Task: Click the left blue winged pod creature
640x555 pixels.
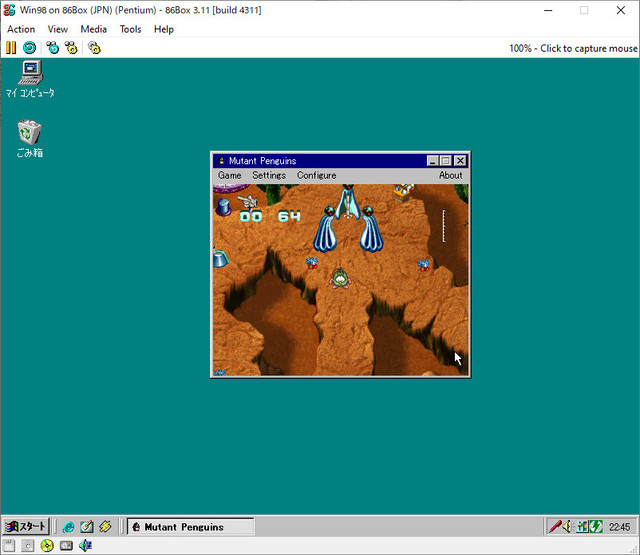Action: point(325,229)
